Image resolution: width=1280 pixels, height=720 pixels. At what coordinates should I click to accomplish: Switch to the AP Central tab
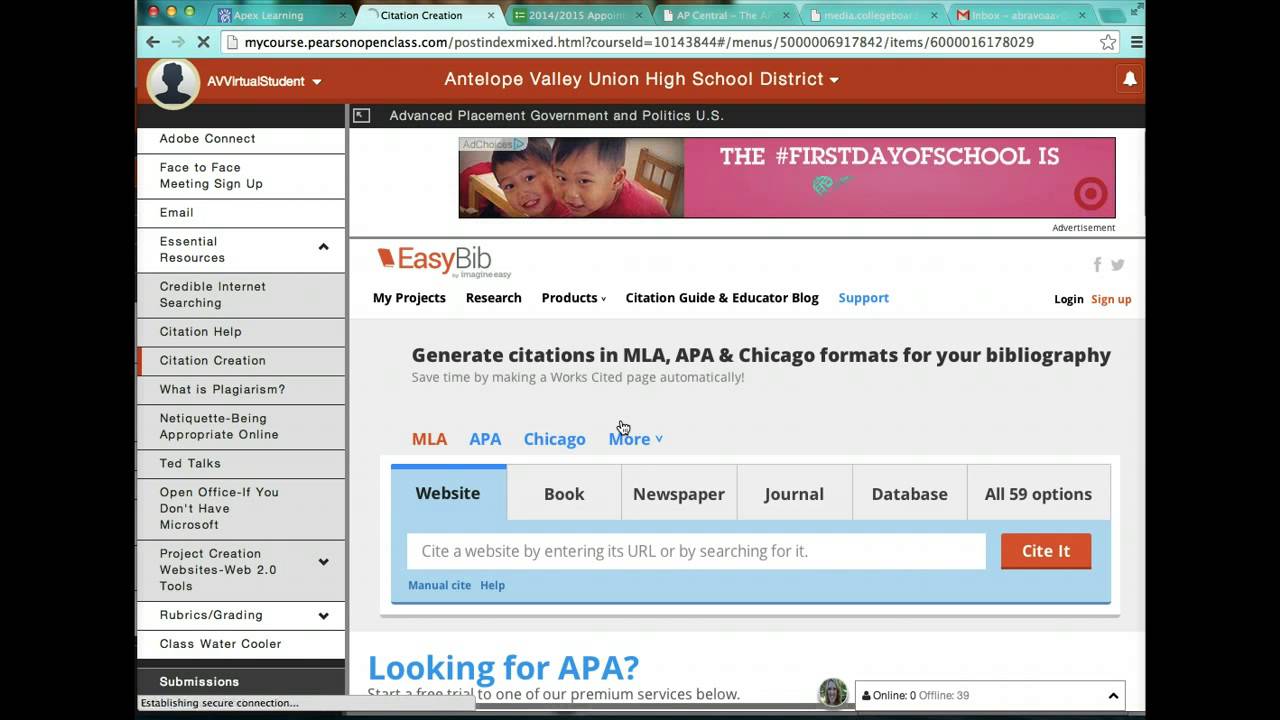722,15
